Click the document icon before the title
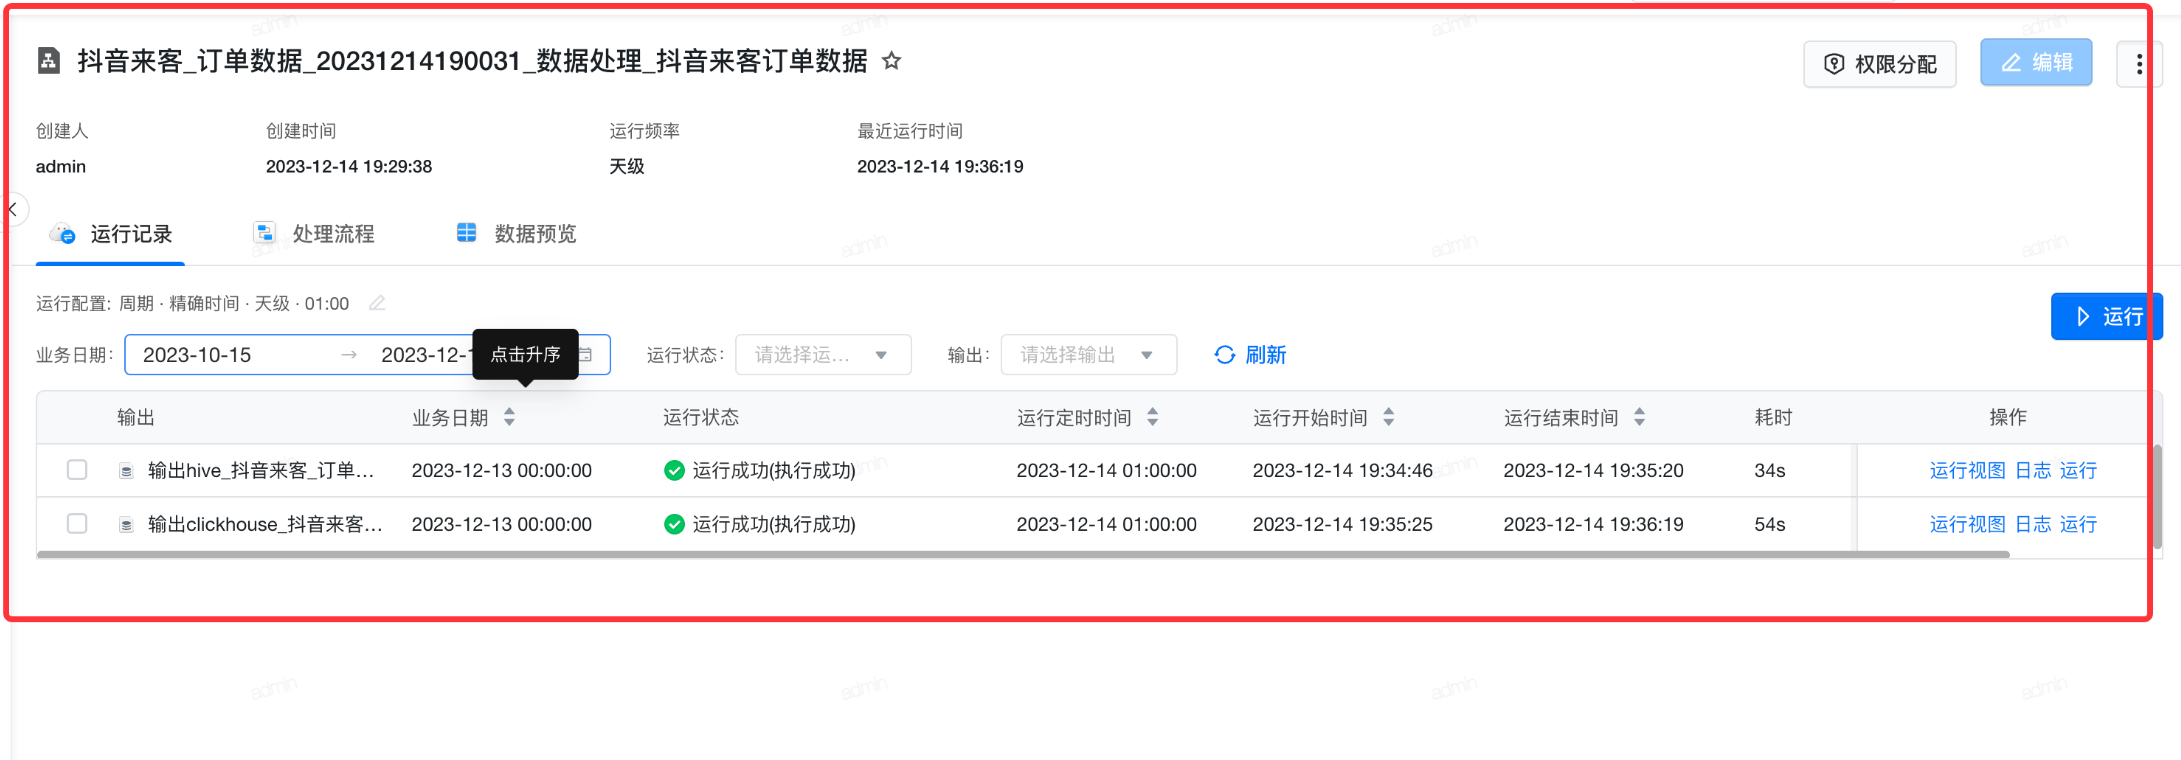 click(x=48, y=61)
